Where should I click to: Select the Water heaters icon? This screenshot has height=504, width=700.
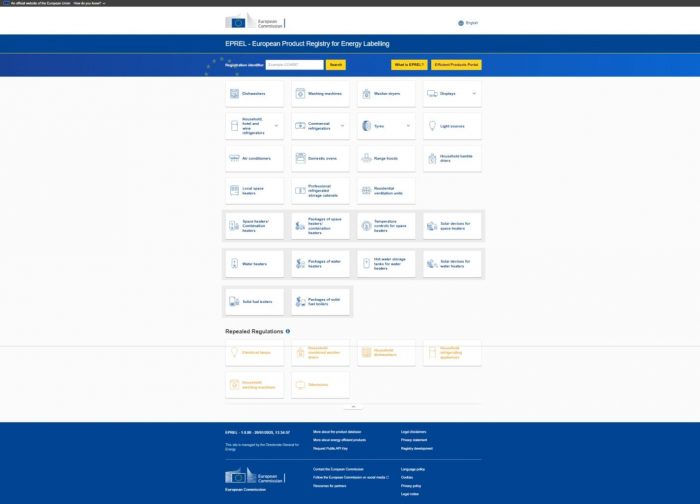[234, 263]
